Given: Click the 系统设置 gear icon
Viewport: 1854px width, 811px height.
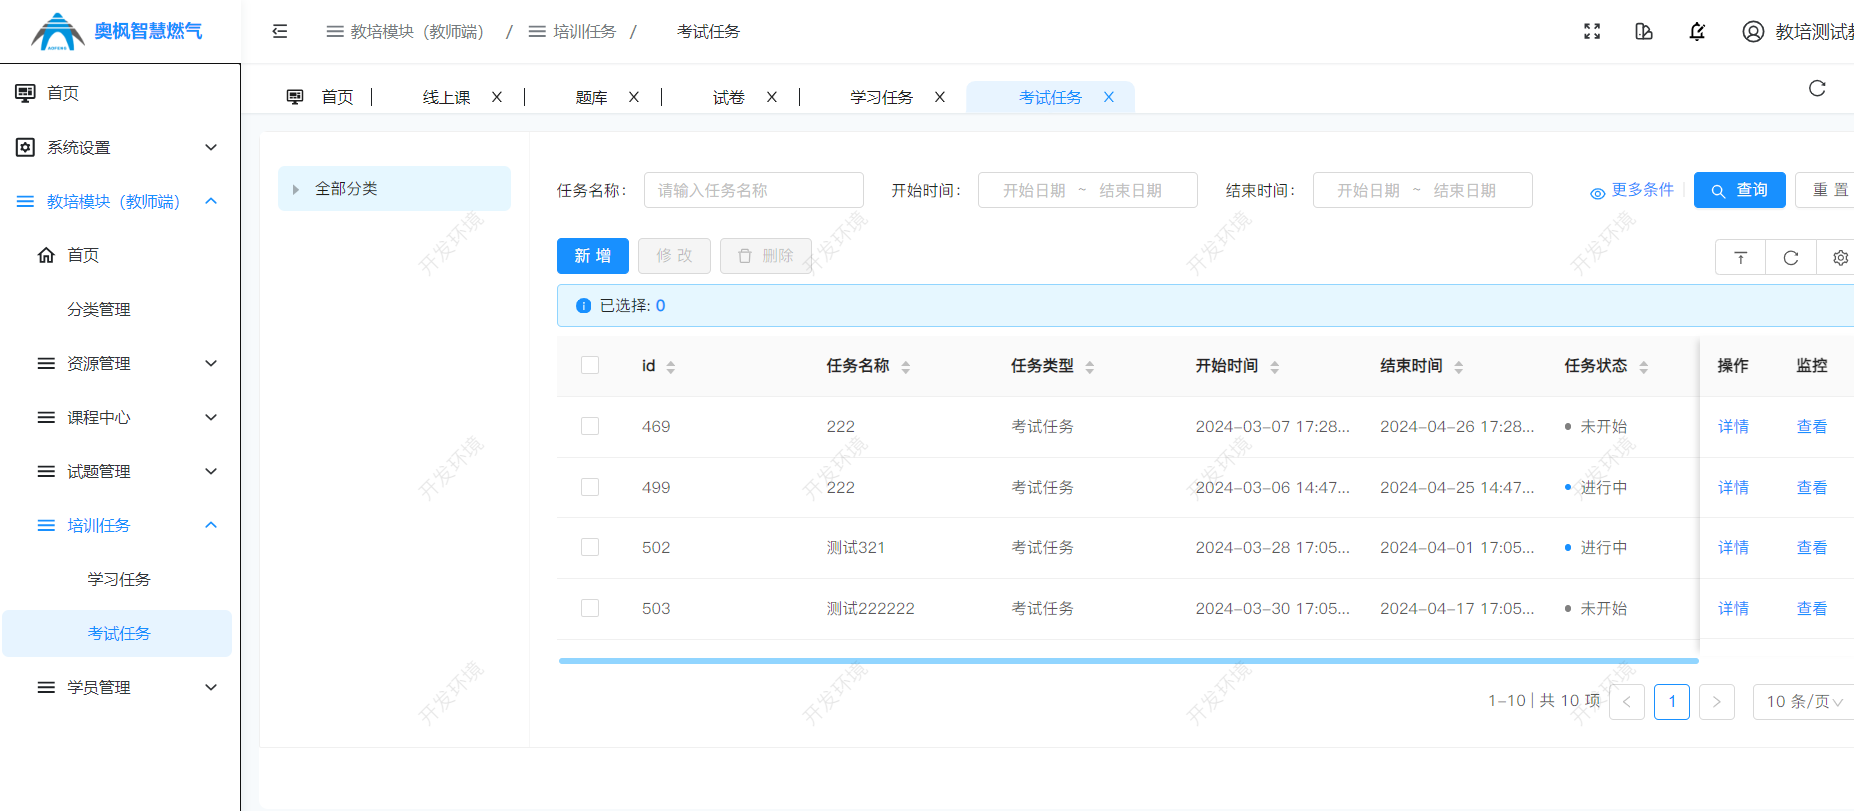Looking at the screenshot, I should (25, 147).
